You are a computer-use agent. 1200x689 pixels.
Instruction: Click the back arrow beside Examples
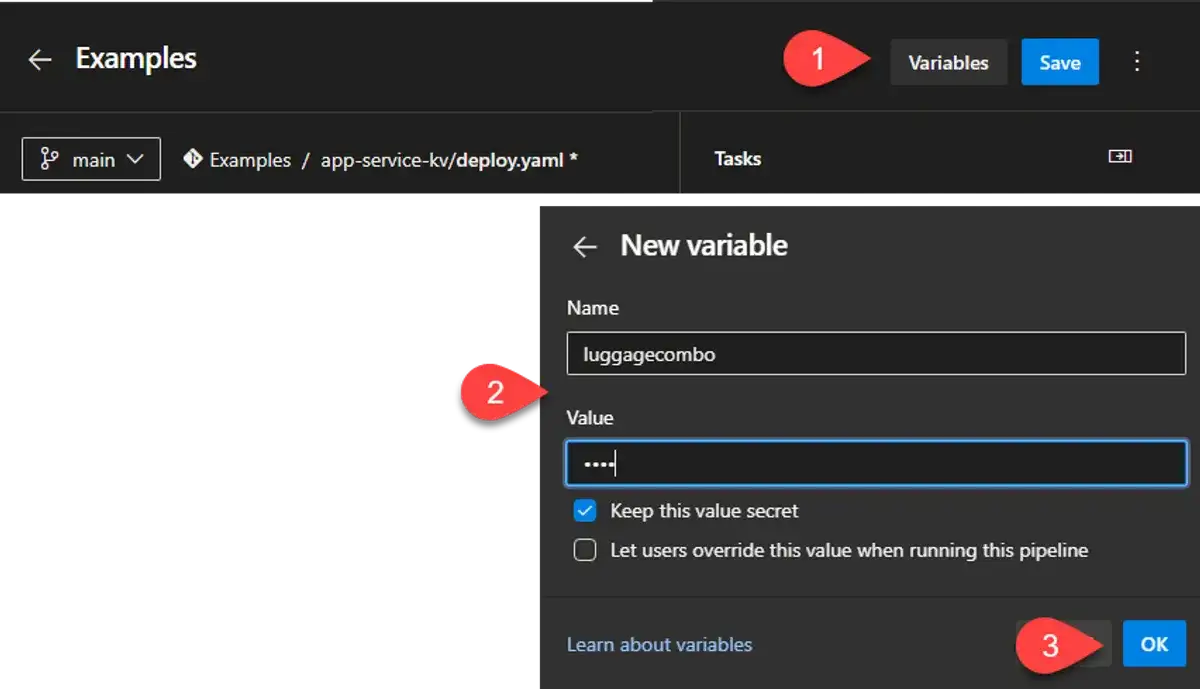pyautogui.click(x=39, y=59)
